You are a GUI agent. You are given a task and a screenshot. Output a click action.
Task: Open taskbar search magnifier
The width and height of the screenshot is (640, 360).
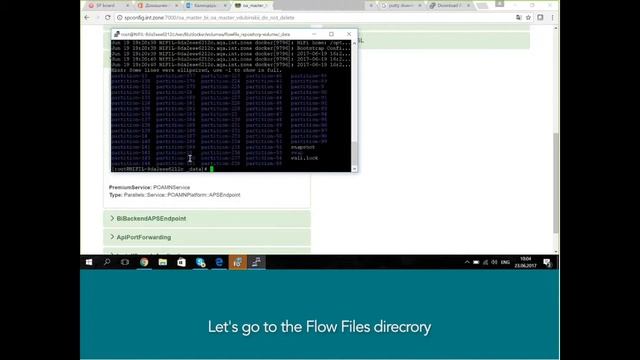107,262
